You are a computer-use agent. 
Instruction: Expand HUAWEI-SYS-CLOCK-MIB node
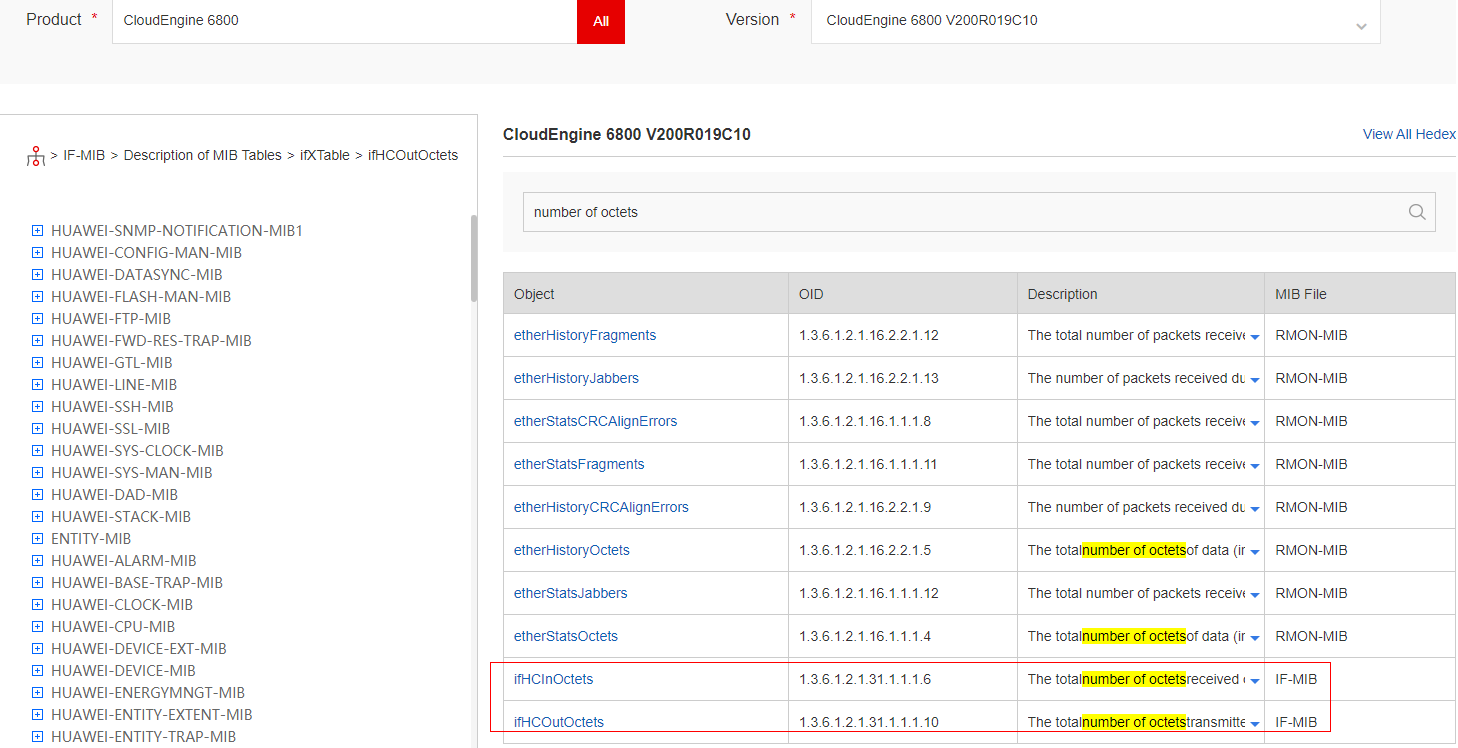pyautogui.click(x=37, y=451)
